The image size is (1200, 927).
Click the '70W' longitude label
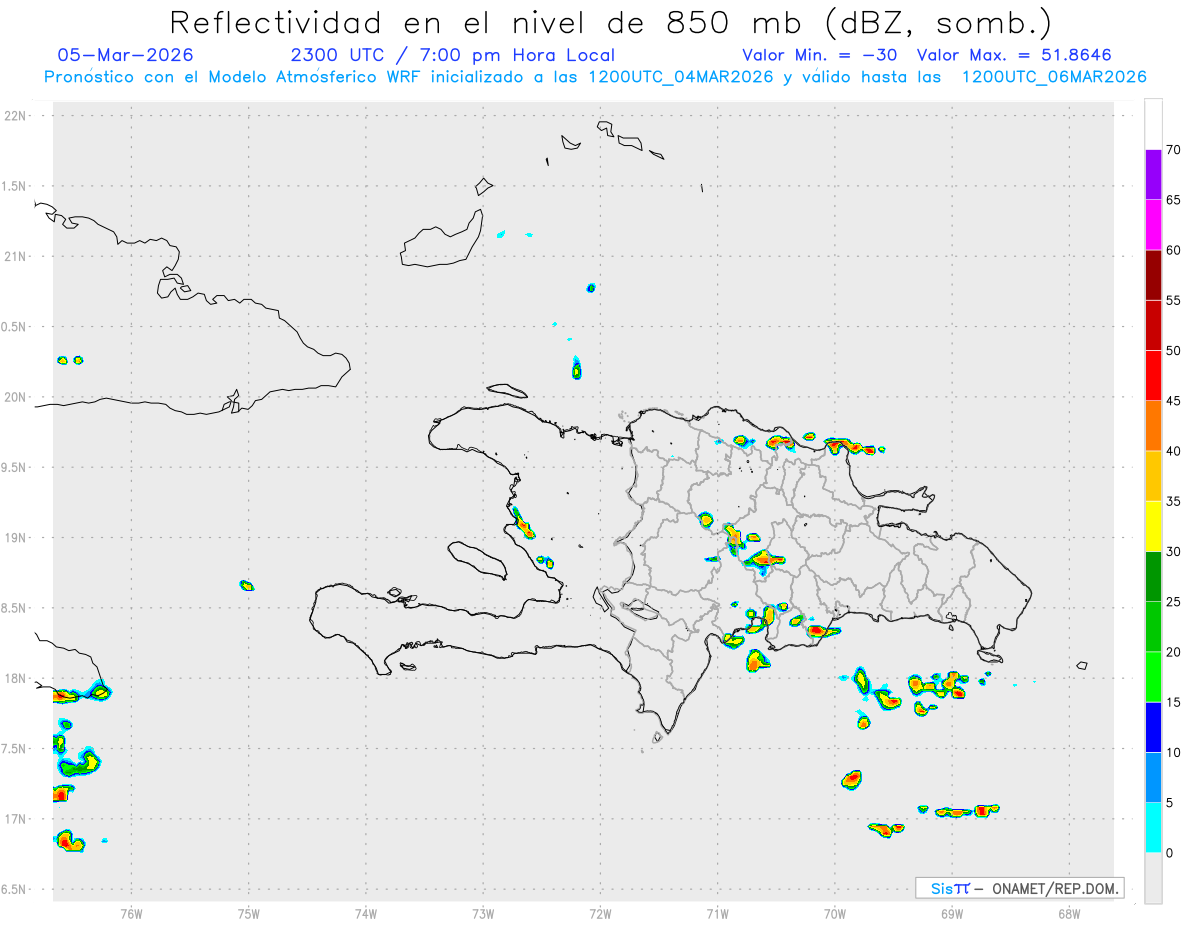[835, 914]
